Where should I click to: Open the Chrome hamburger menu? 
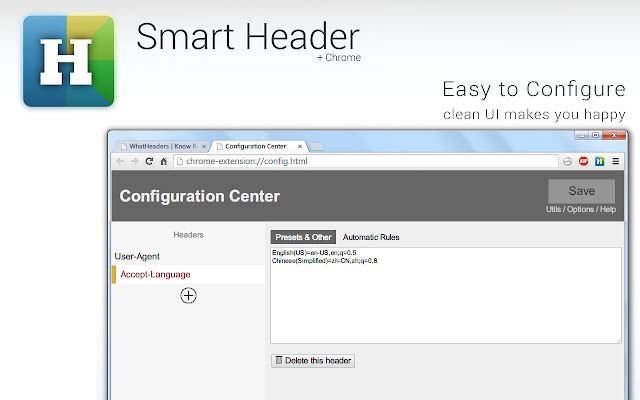[x=616, y=161]
